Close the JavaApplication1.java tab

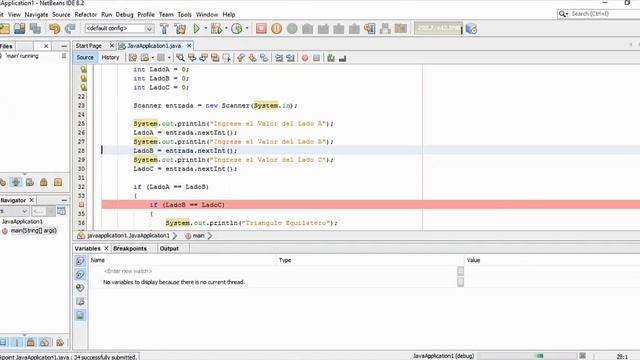click(189, 45)
